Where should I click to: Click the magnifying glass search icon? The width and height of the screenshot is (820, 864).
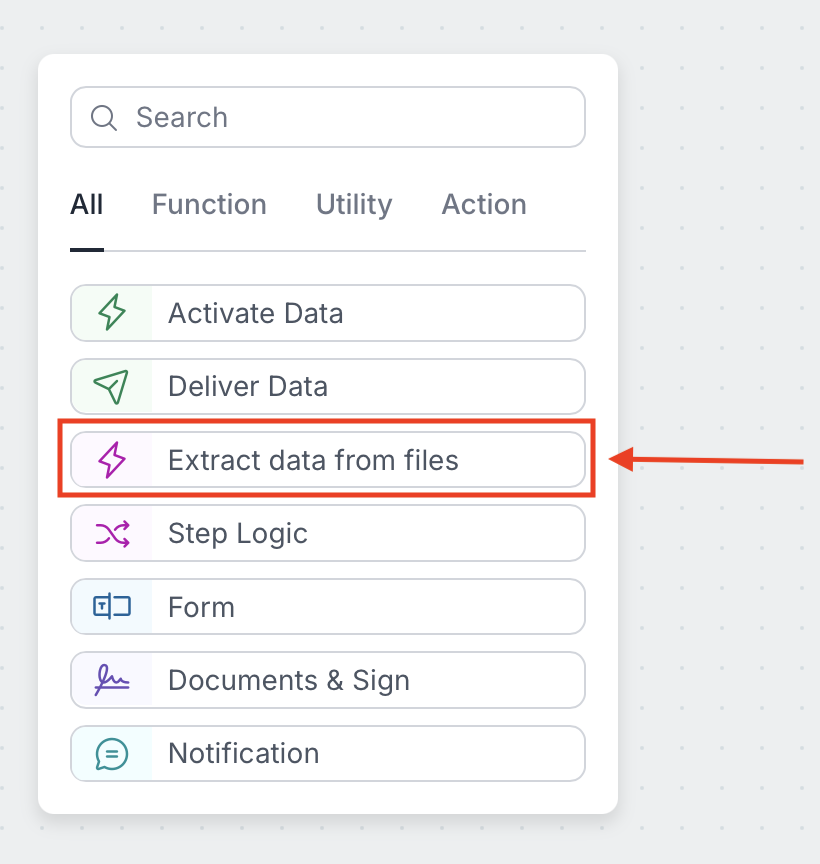click(104, 117)
